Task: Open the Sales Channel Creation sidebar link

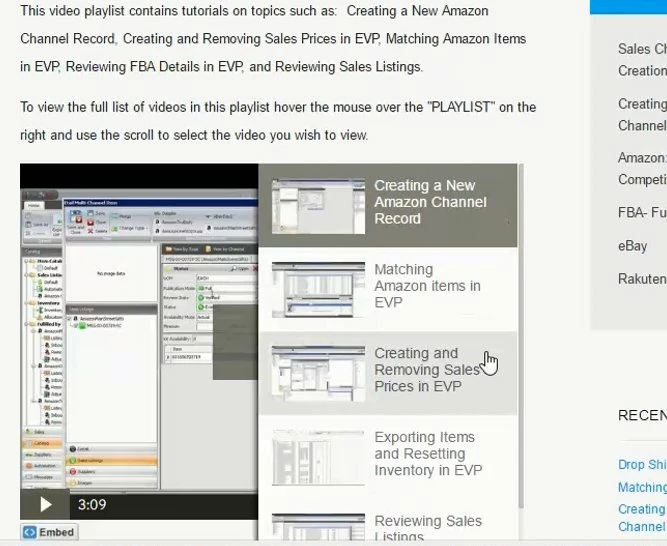Action: (642, 60)
